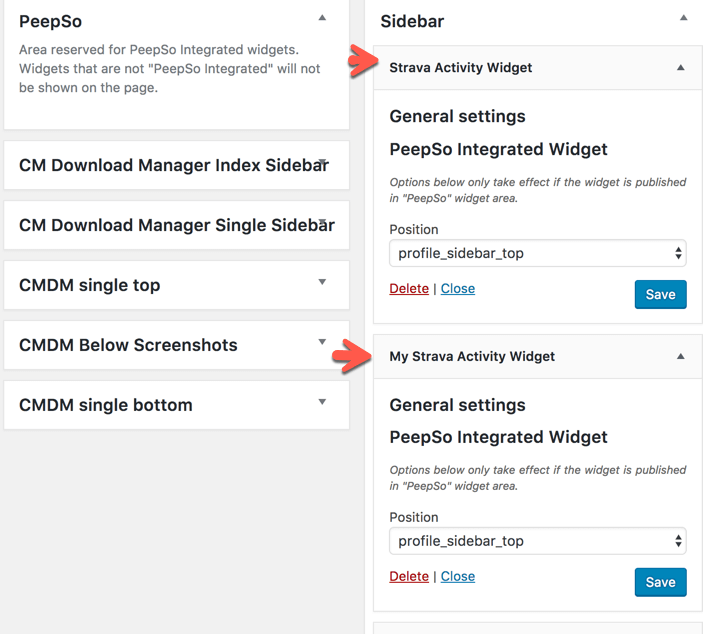This screenshot has width=703, height=634.
Task: Expand CM Download Manager Single Sidebar arrow
Action: [x=322, y=222]
